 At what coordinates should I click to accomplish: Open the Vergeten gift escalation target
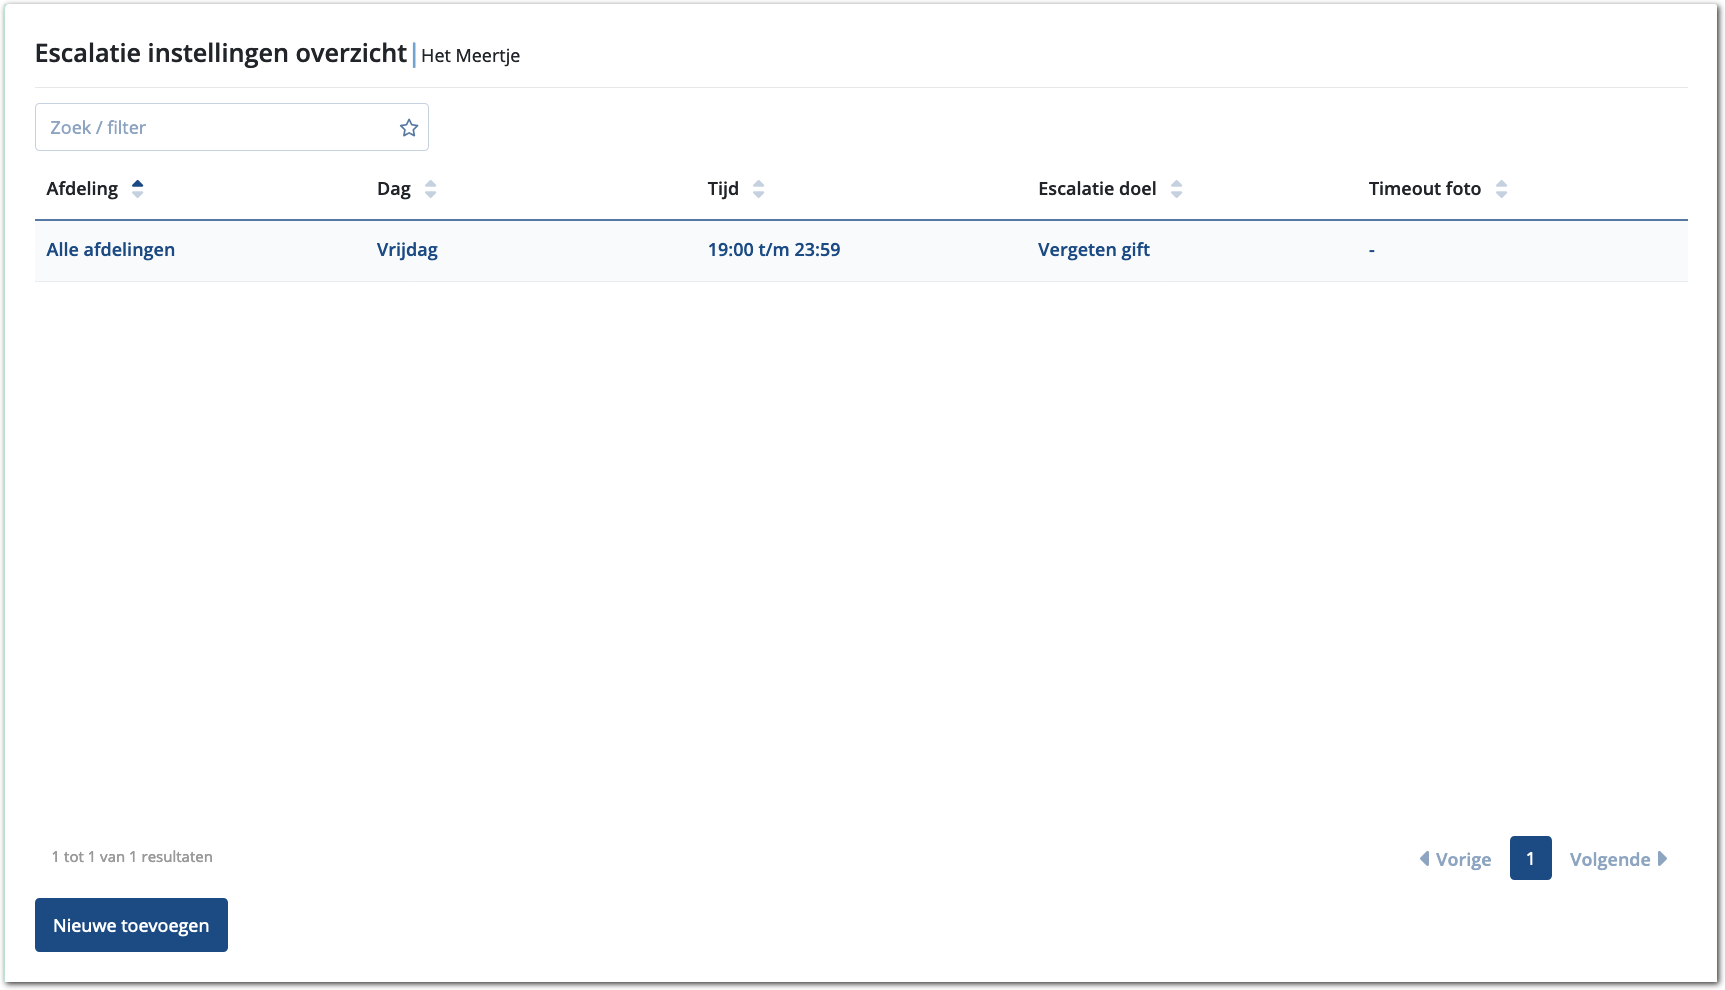[x=1094, y=250]
